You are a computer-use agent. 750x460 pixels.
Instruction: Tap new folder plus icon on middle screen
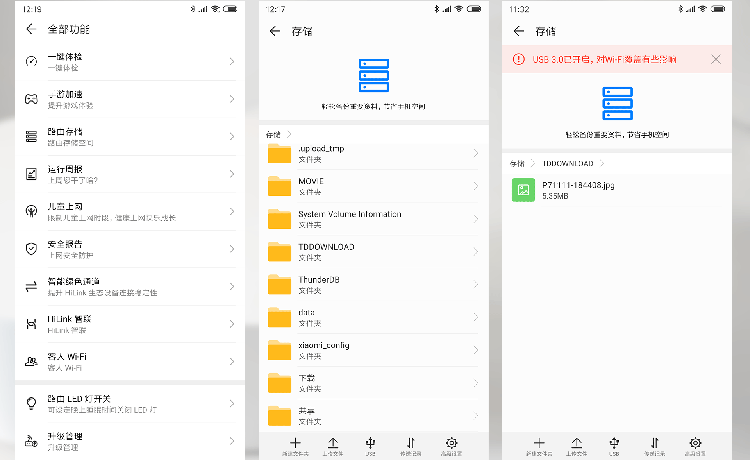295,443
